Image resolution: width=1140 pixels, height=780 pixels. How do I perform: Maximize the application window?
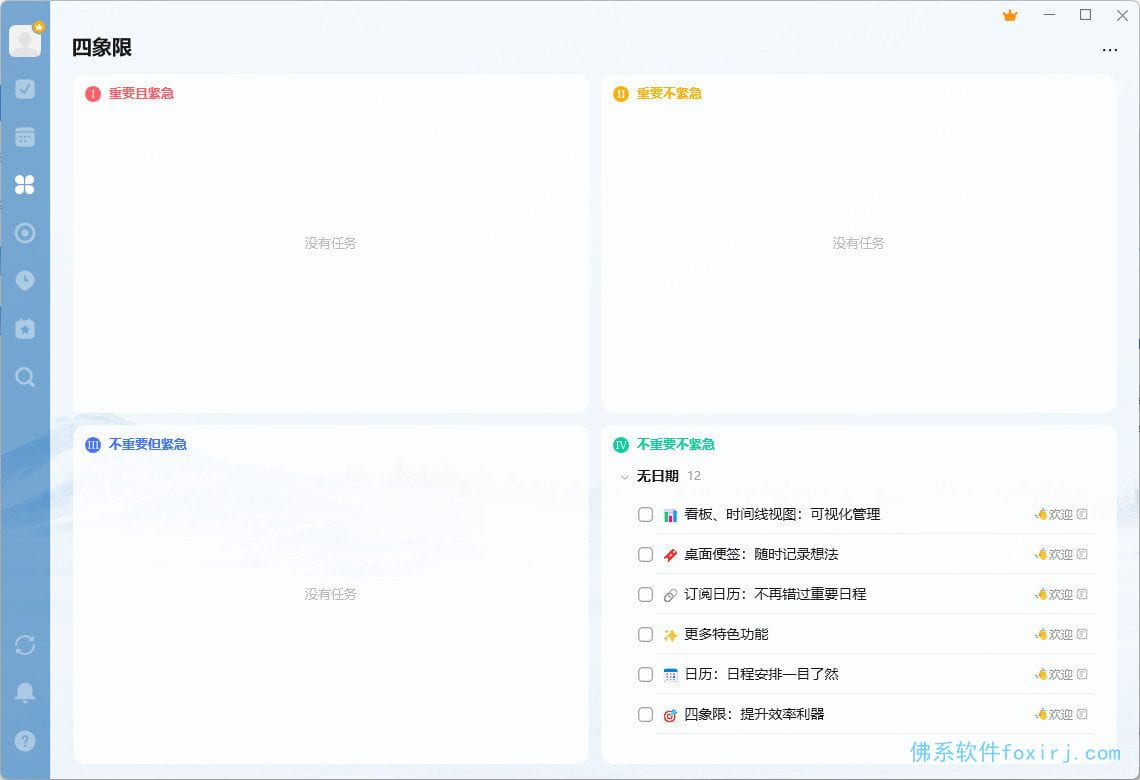[1085, 15]
